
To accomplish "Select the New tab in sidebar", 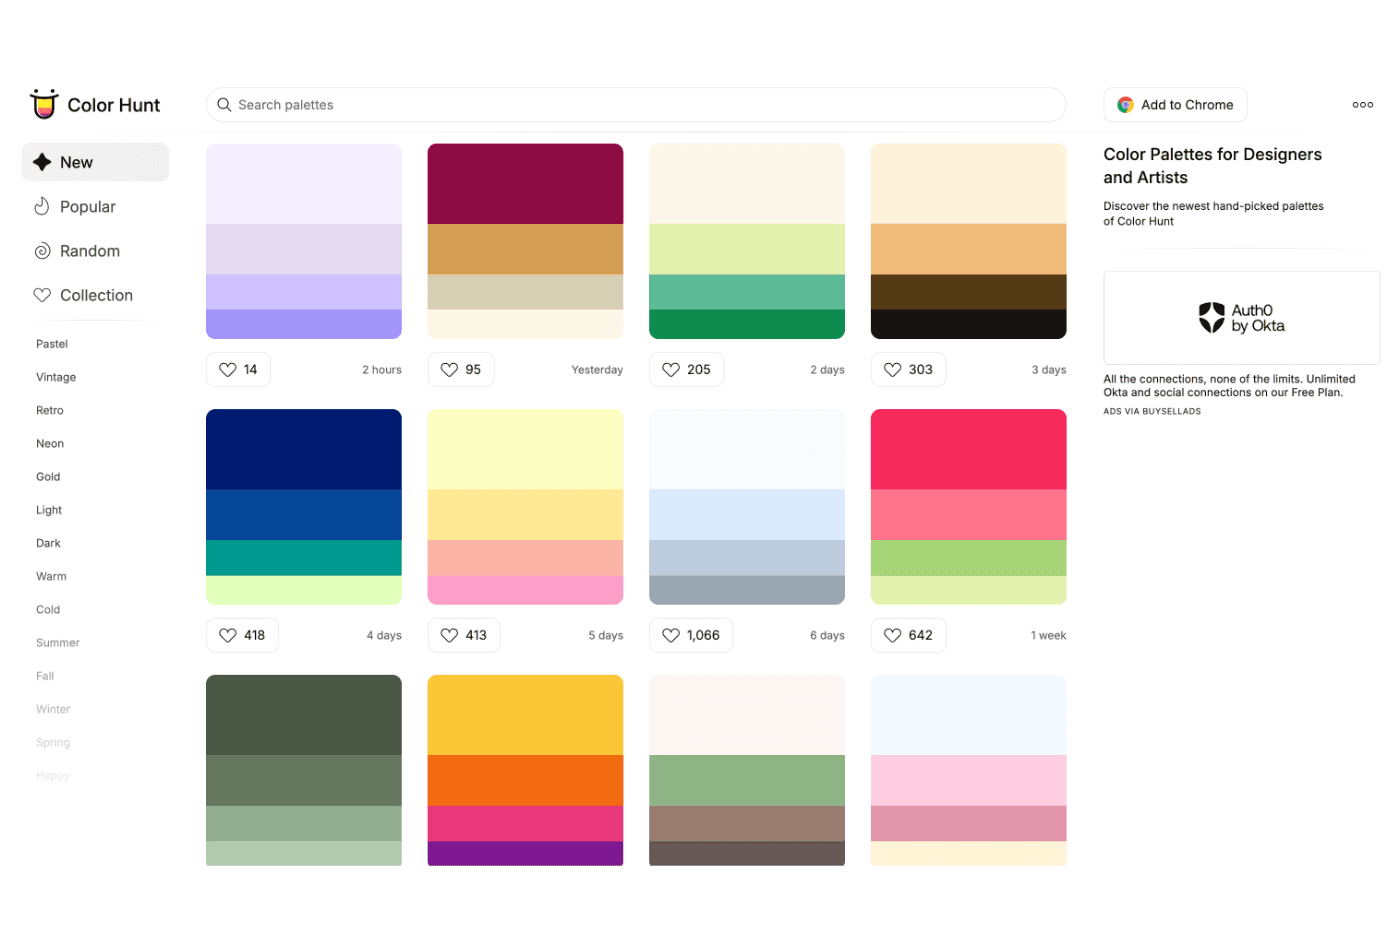I will tap(95, 162).
